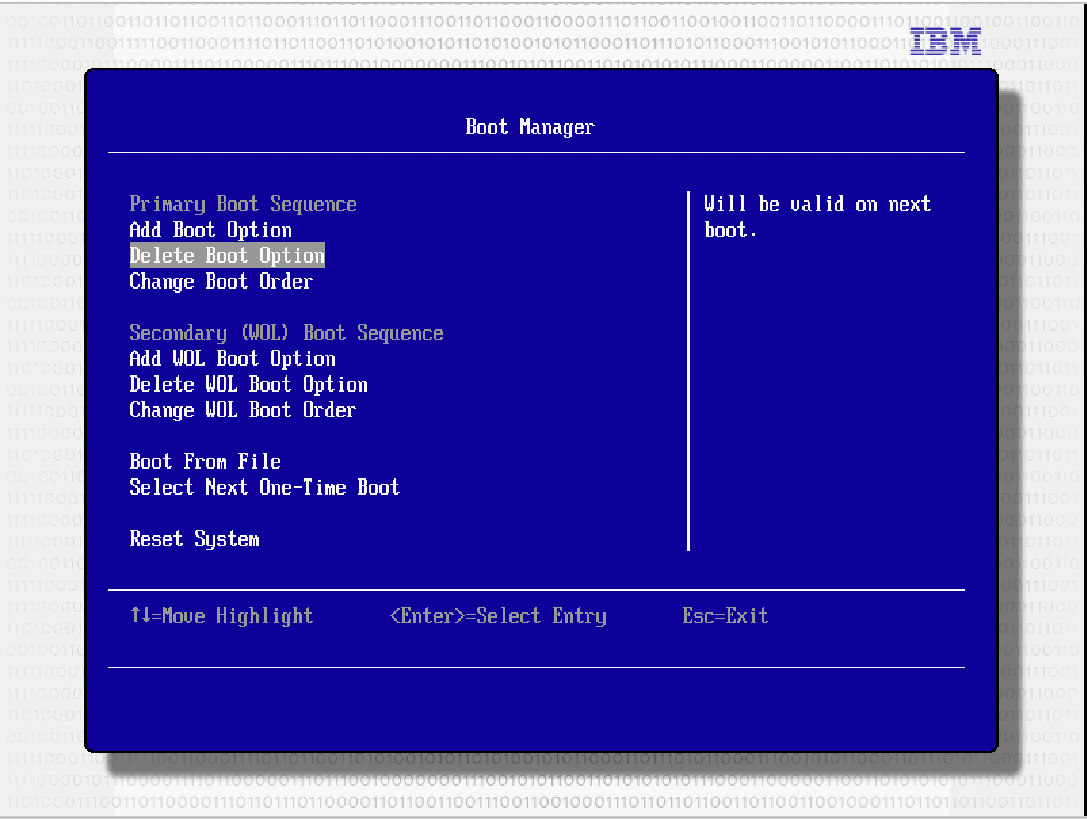This screenshot has width=1087, height=819.
Task: Select Delete WOL Boot Option
Action: pos(248,384)
